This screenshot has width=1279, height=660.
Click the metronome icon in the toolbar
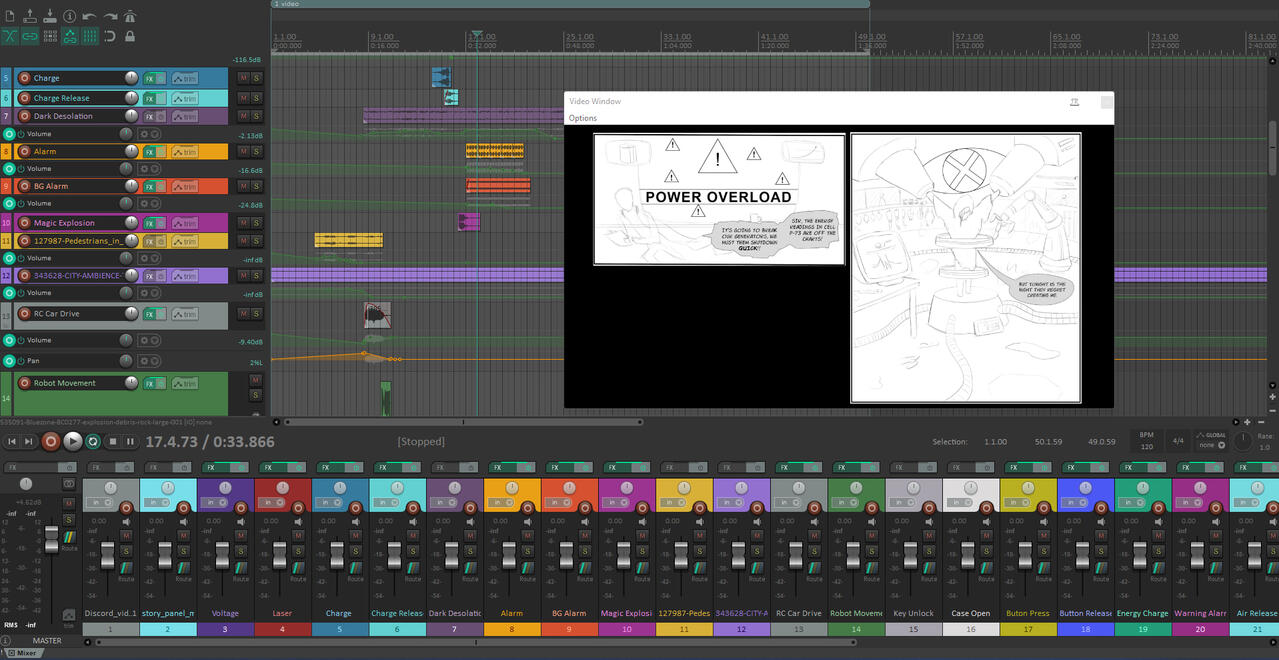coord(131,16)
